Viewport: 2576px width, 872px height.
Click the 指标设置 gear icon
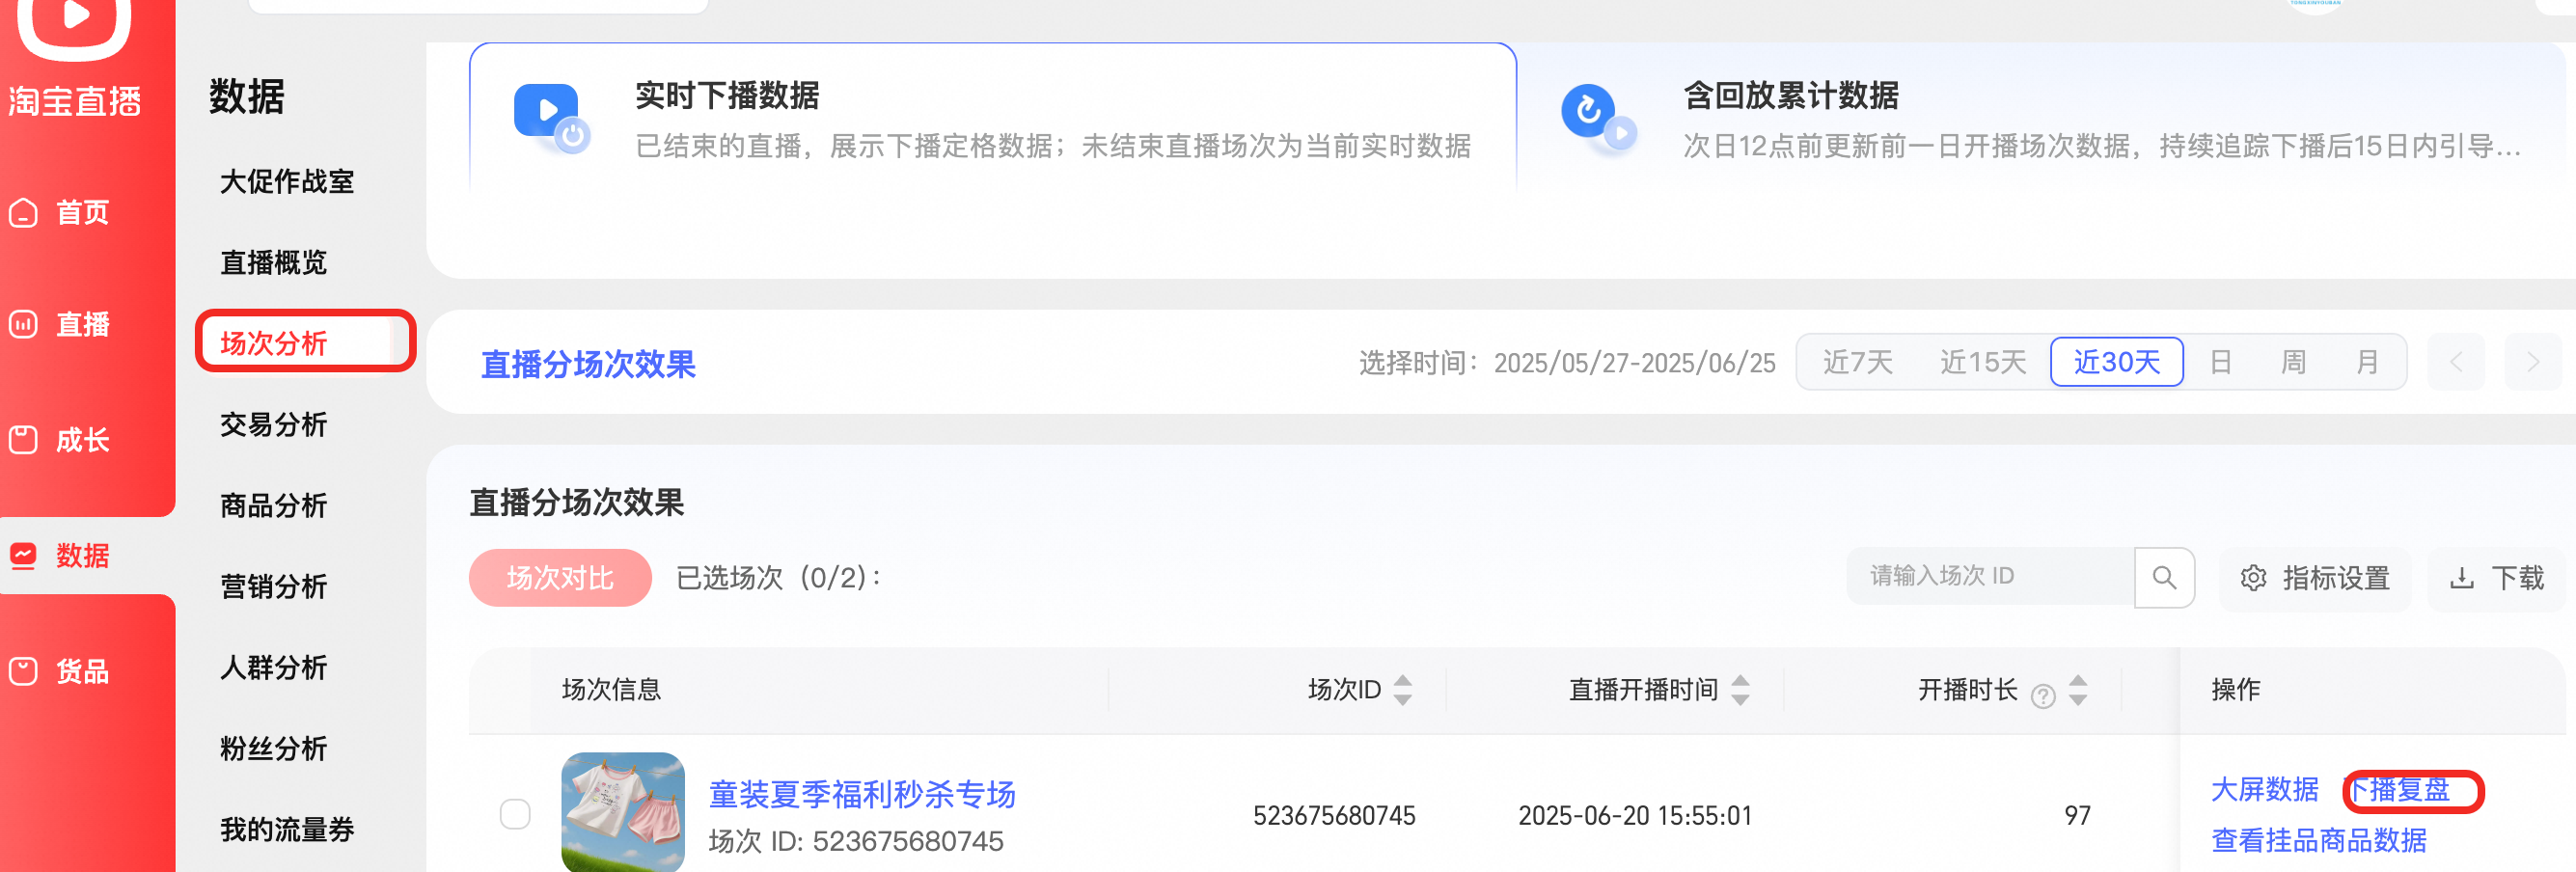click(2253, 578)
